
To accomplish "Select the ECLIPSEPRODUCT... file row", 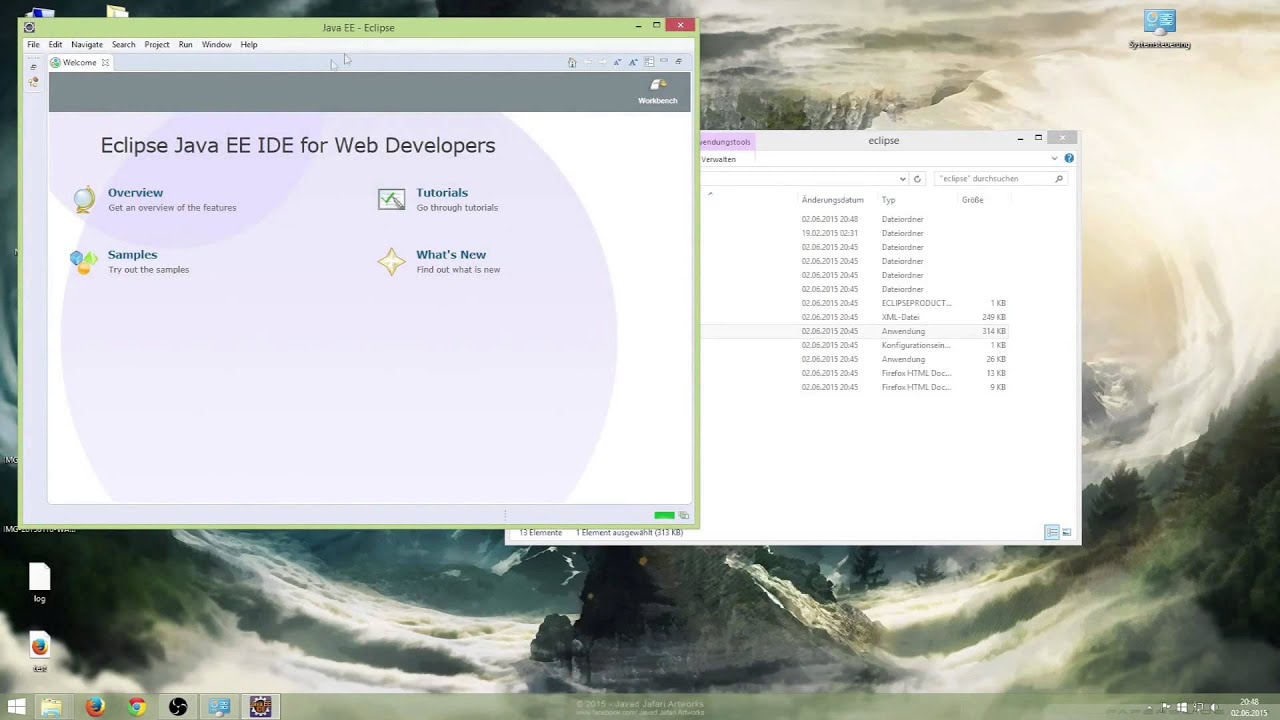I will click(854, 303).
